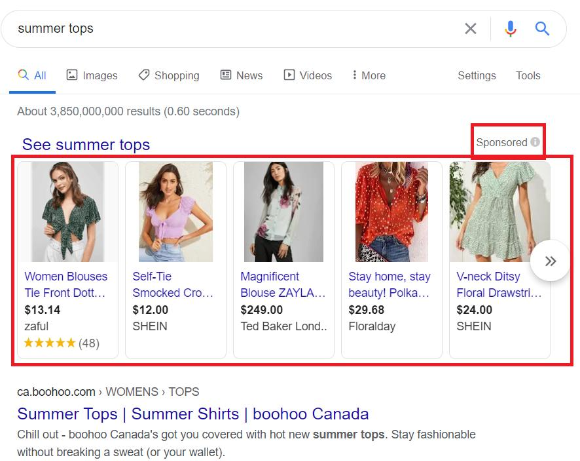The height and width of the screenshot is (461, 580).
Task: Click the boohoo result description snippet
Action: click(246, 443)
